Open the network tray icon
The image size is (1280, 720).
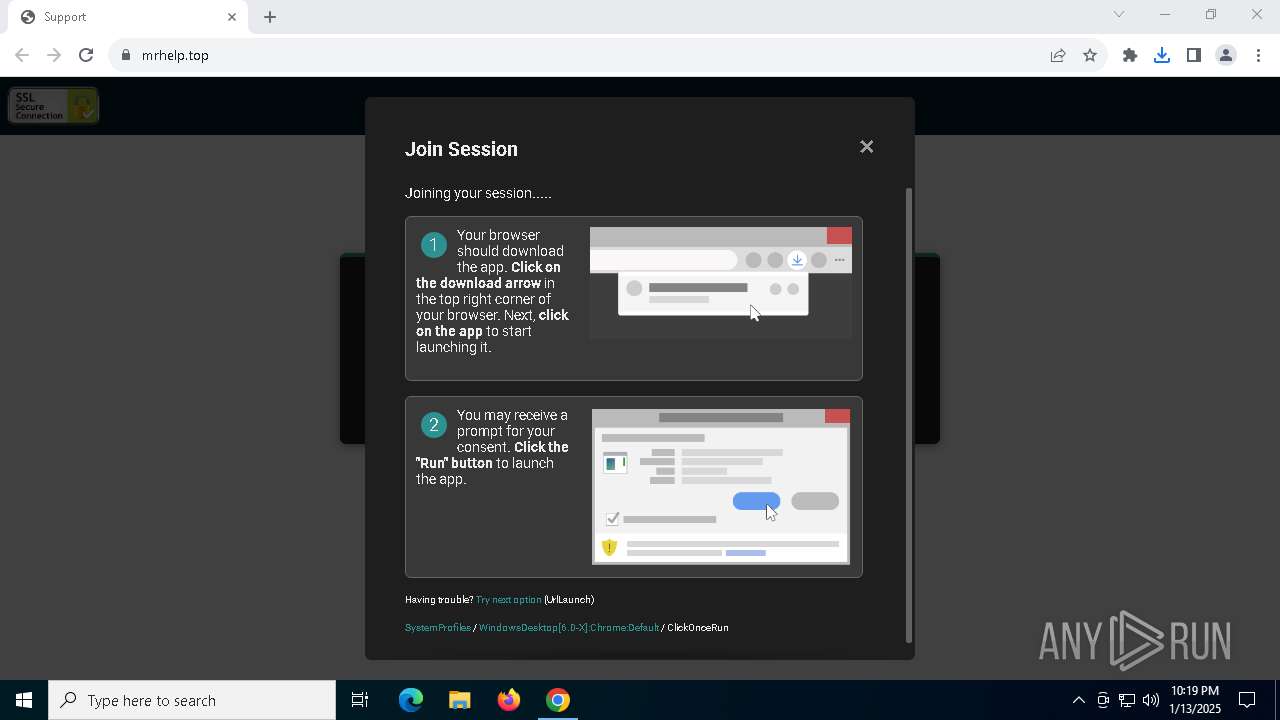(x=1127, y=700)
